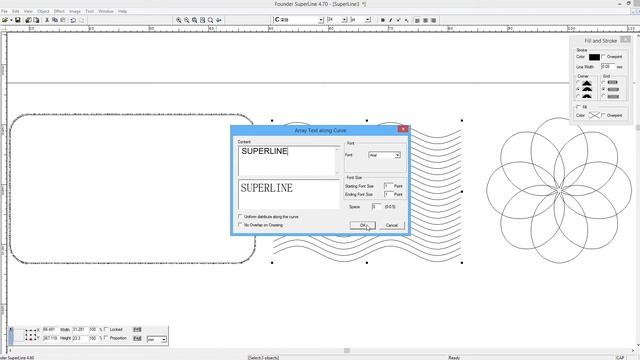
Task: Click the Zoom In magnifier icon
Action: click(179, 20)
